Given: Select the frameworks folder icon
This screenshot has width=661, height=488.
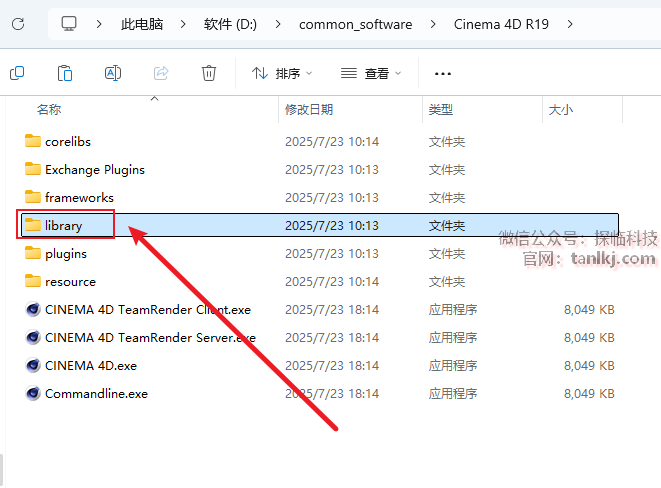Looking at the screenshot, I should point(33,197).
